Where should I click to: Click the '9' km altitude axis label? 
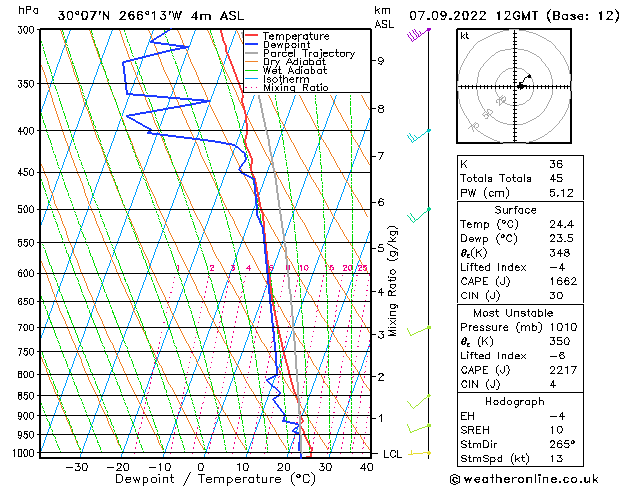pos(380,61)
